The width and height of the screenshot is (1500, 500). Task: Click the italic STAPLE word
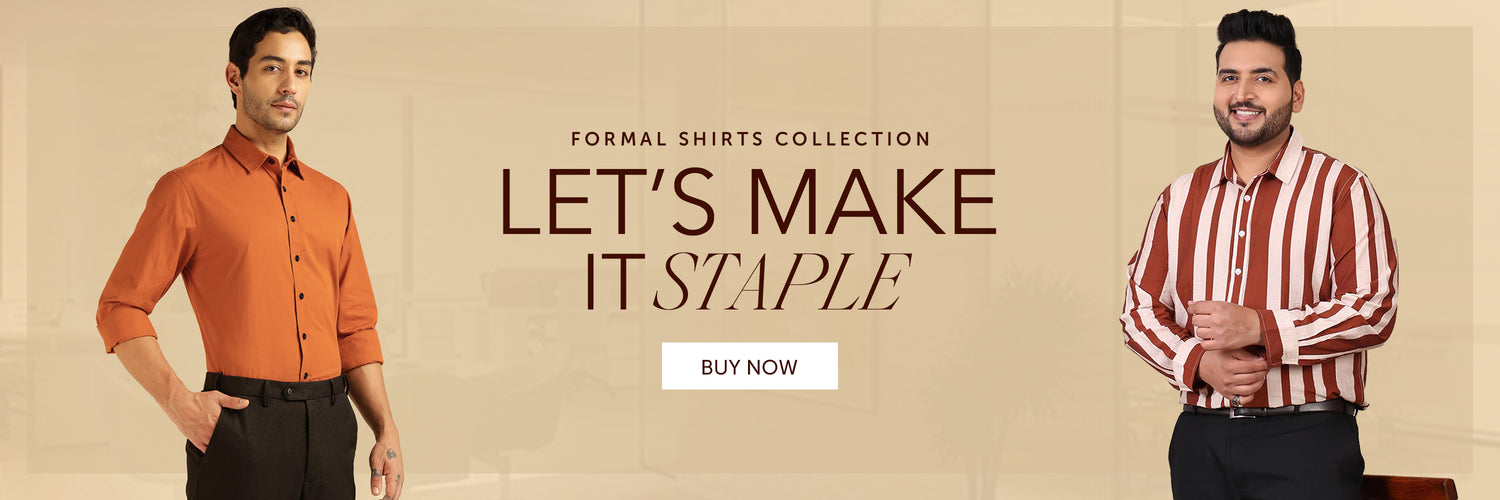[x=781, y=282]
